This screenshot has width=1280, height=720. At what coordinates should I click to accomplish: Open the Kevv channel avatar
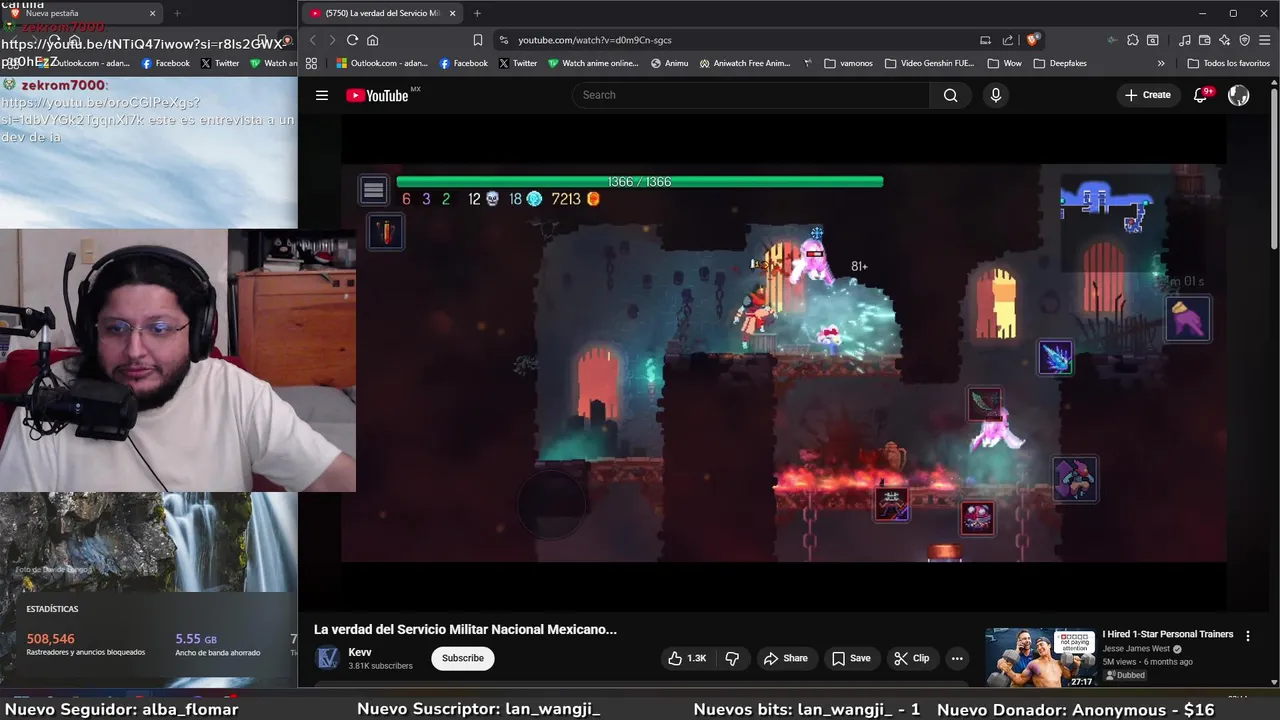[x=327, y=658]
